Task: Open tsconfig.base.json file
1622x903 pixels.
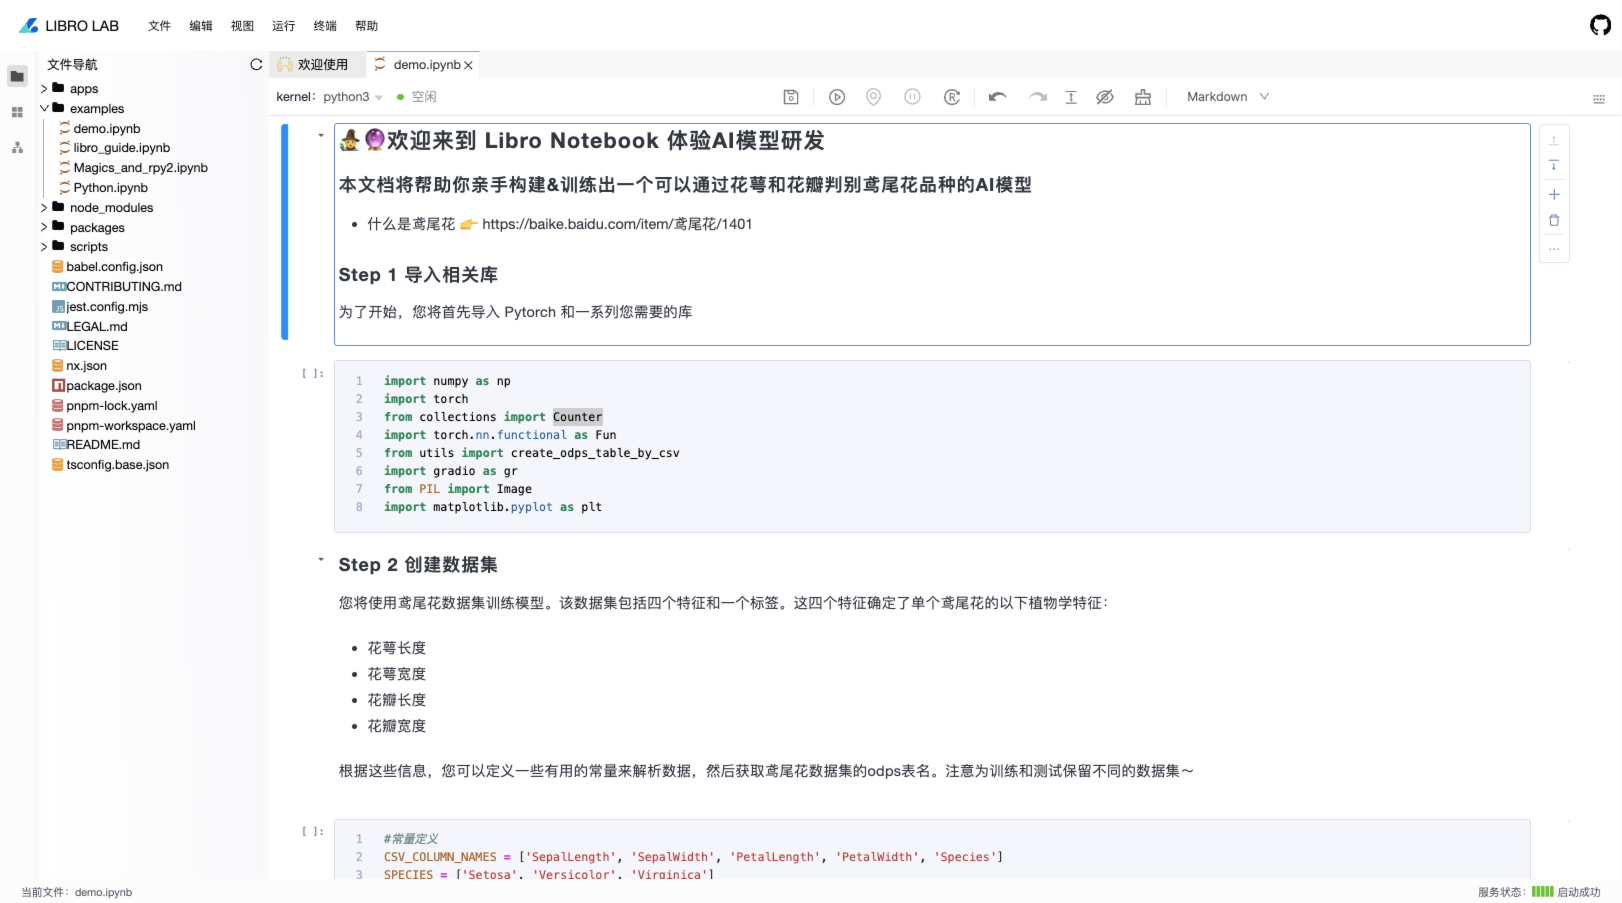Action: [118, 465]
